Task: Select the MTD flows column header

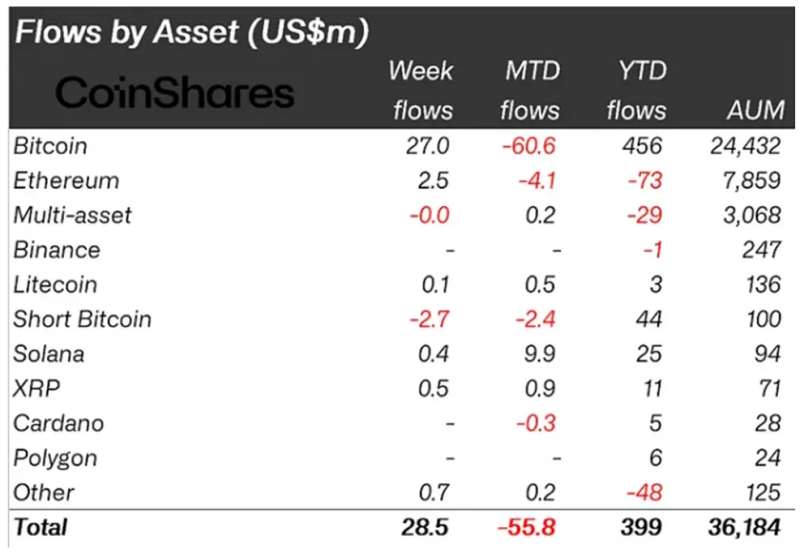Action: pyautogui.click(x=531, y=90)
